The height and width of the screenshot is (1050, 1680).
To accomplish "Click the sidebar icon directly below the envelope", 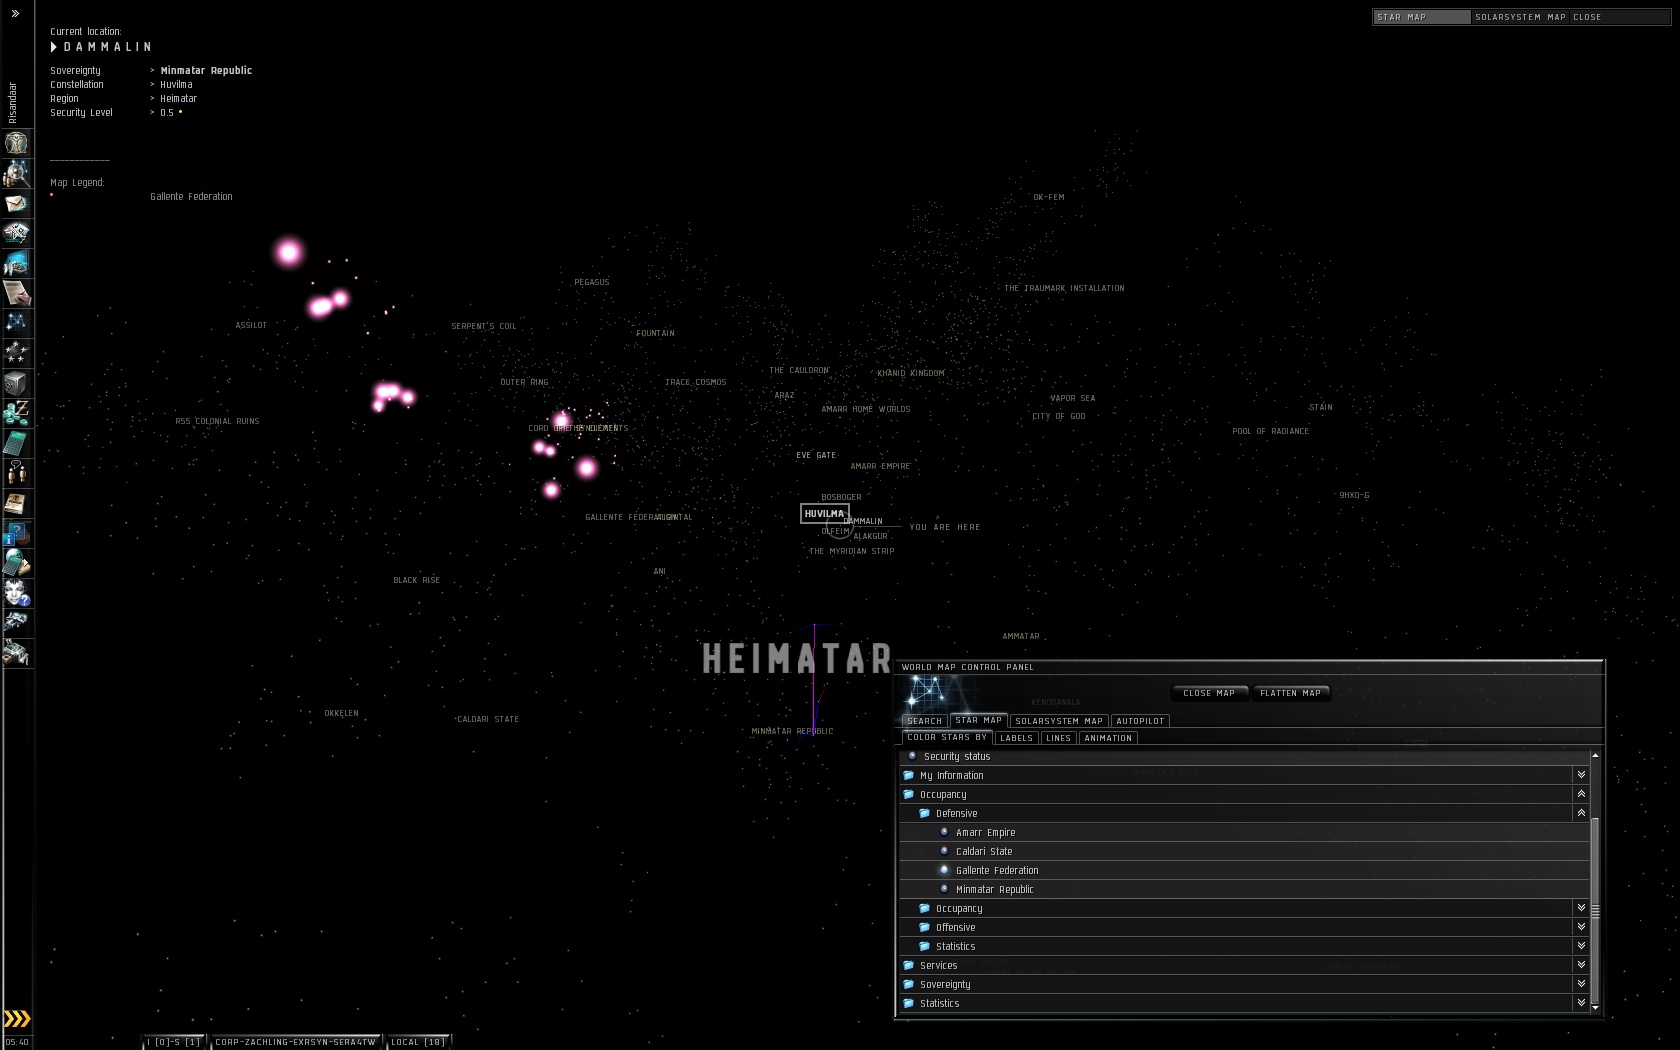I will pos(16,234).
